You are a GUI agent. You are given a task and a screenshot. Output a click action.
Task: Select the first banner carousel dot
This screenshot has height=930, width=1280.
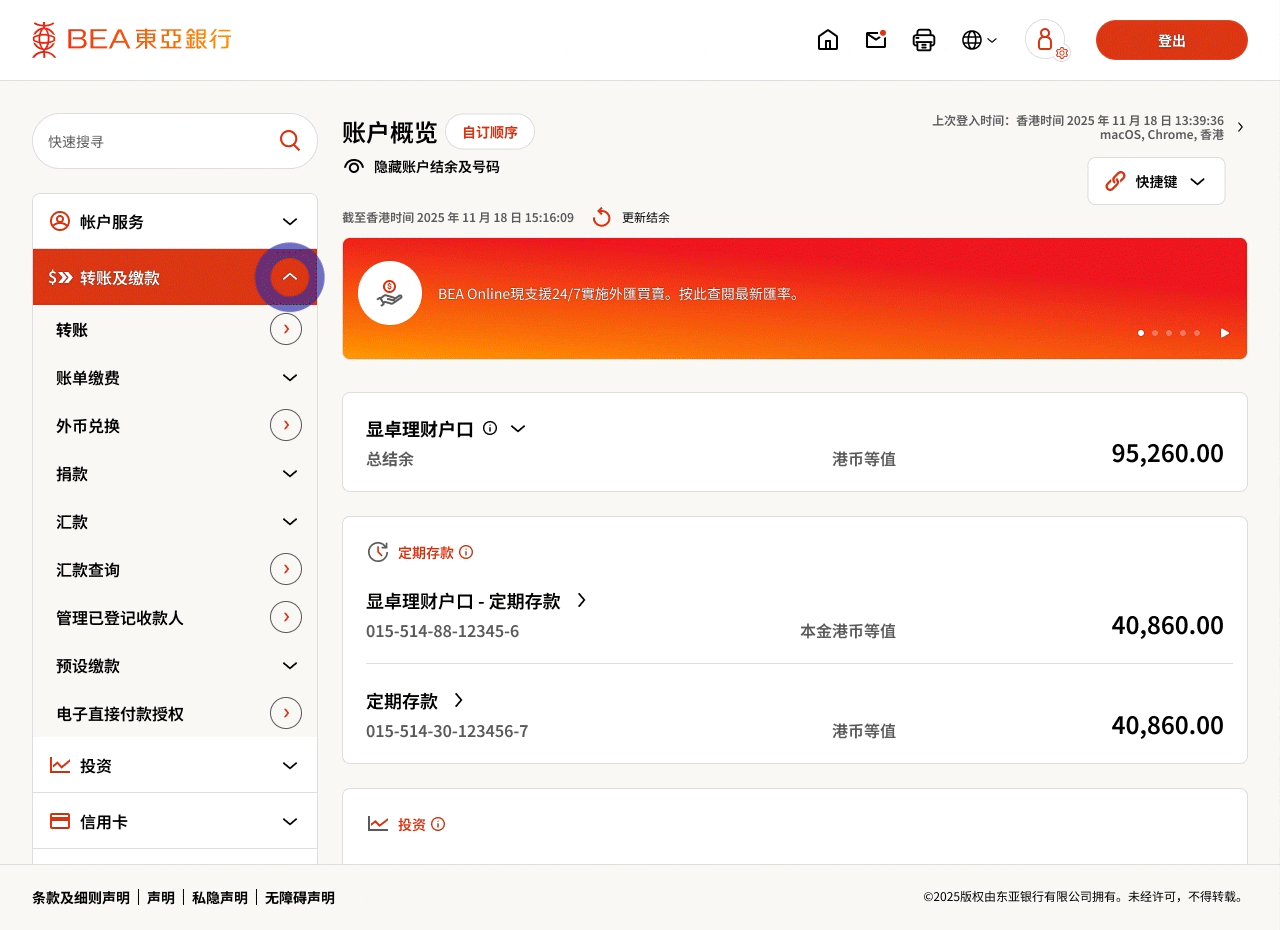tap(1141, 333)
